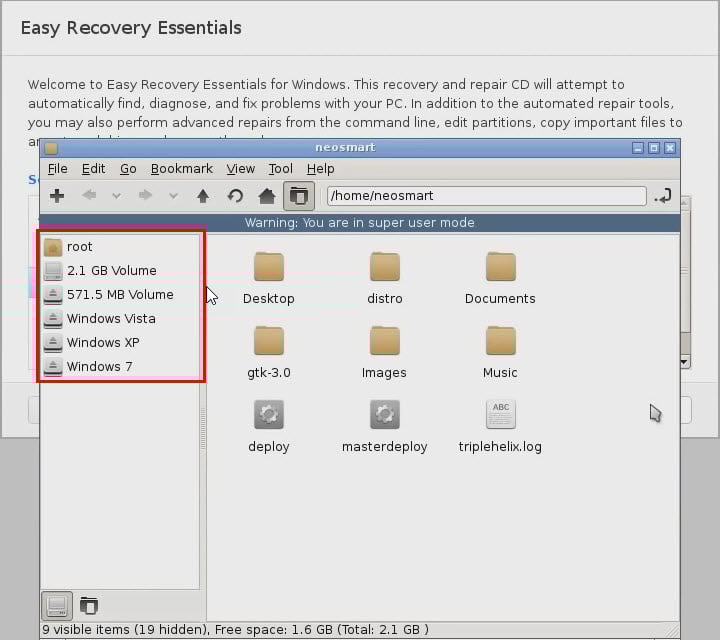
Task: Close the neosmart file manager window
Action: [x=670, y=148]
